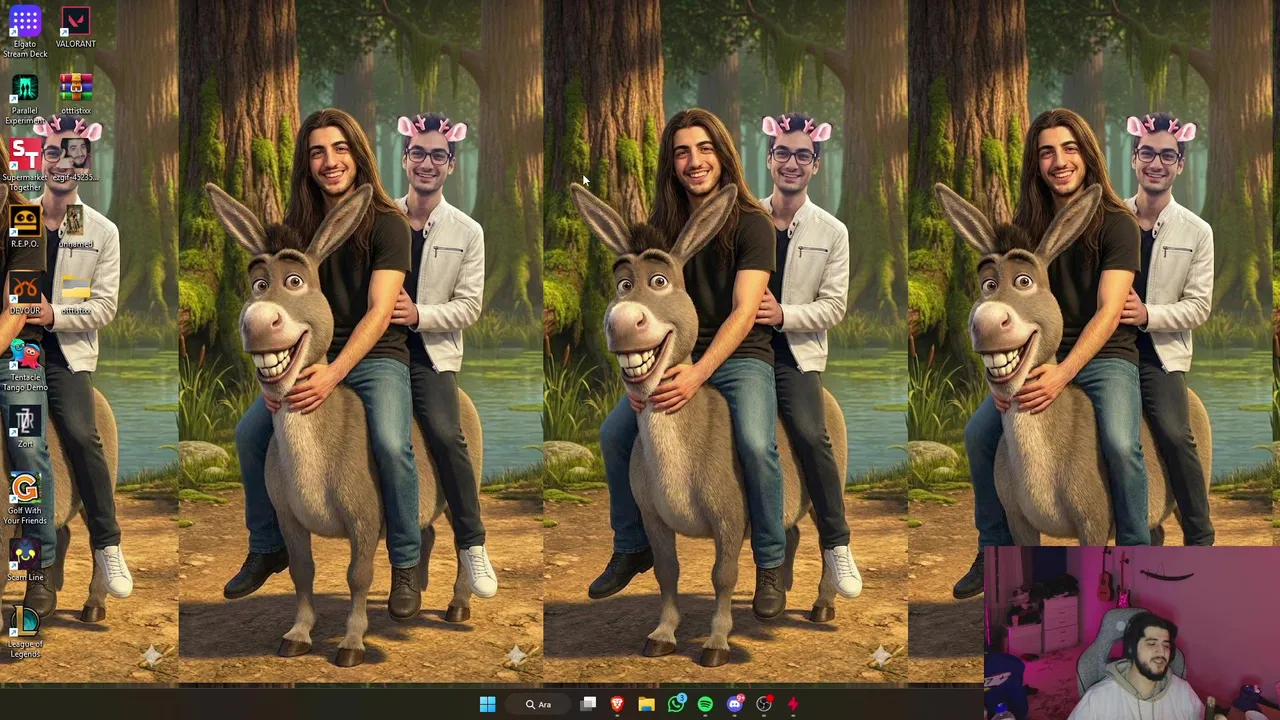Open WhatsApp from the taskbar
This screenshot has width=1280, height=720.
pyautogui.click(x=676, y=704)
